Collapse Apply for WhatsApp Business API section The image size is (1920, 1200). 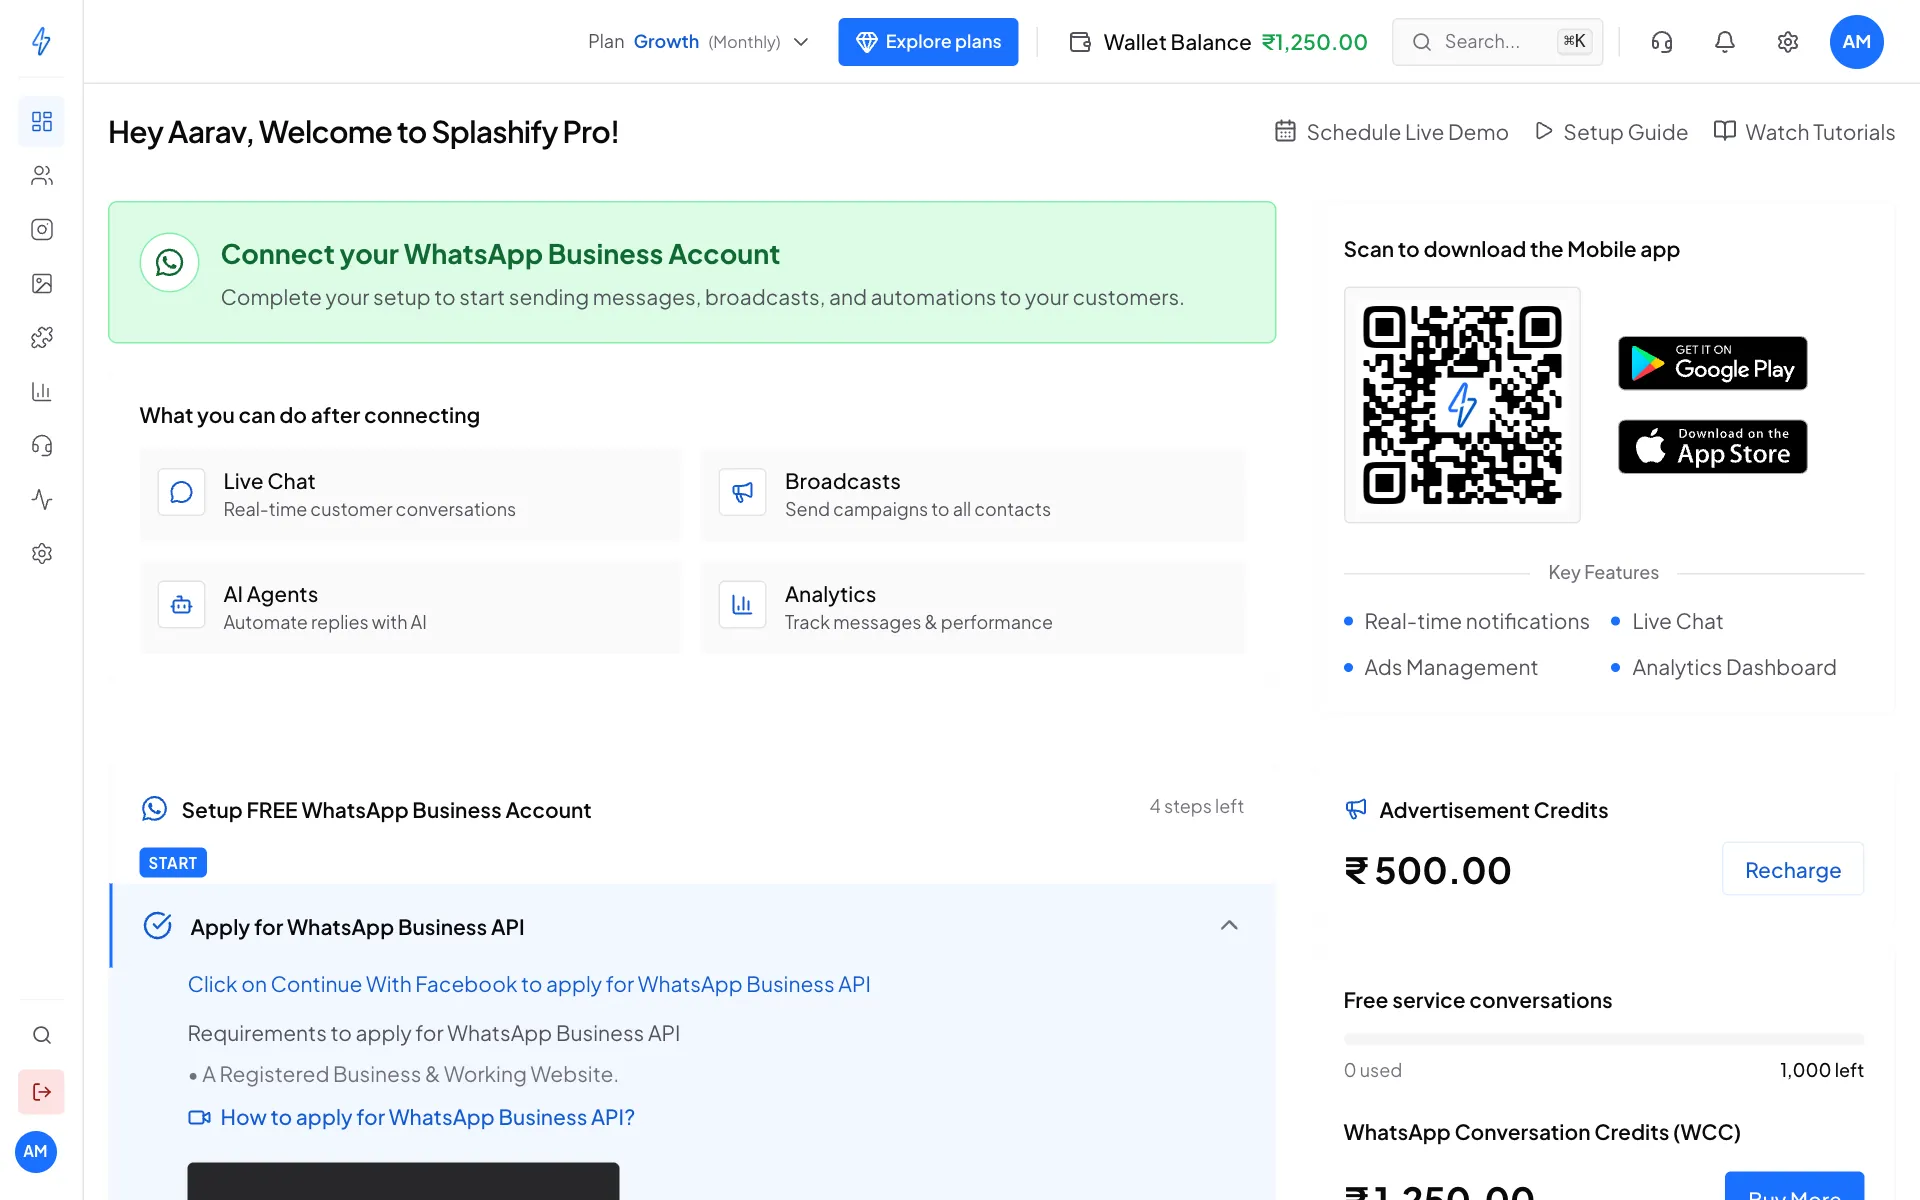pos(1229,925)
